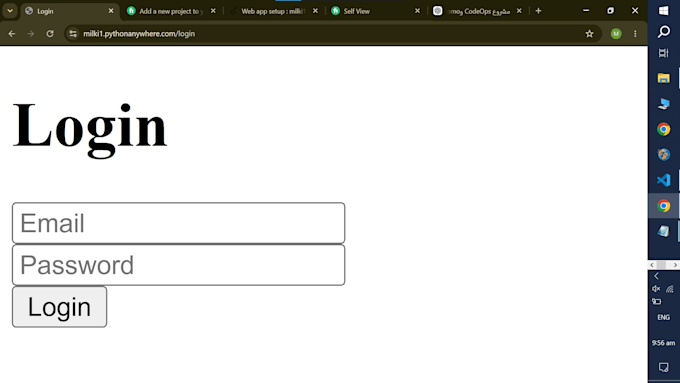Open Windows search from taskbar
The height and width of the screenshot is (383, 680).
[663, 32]
